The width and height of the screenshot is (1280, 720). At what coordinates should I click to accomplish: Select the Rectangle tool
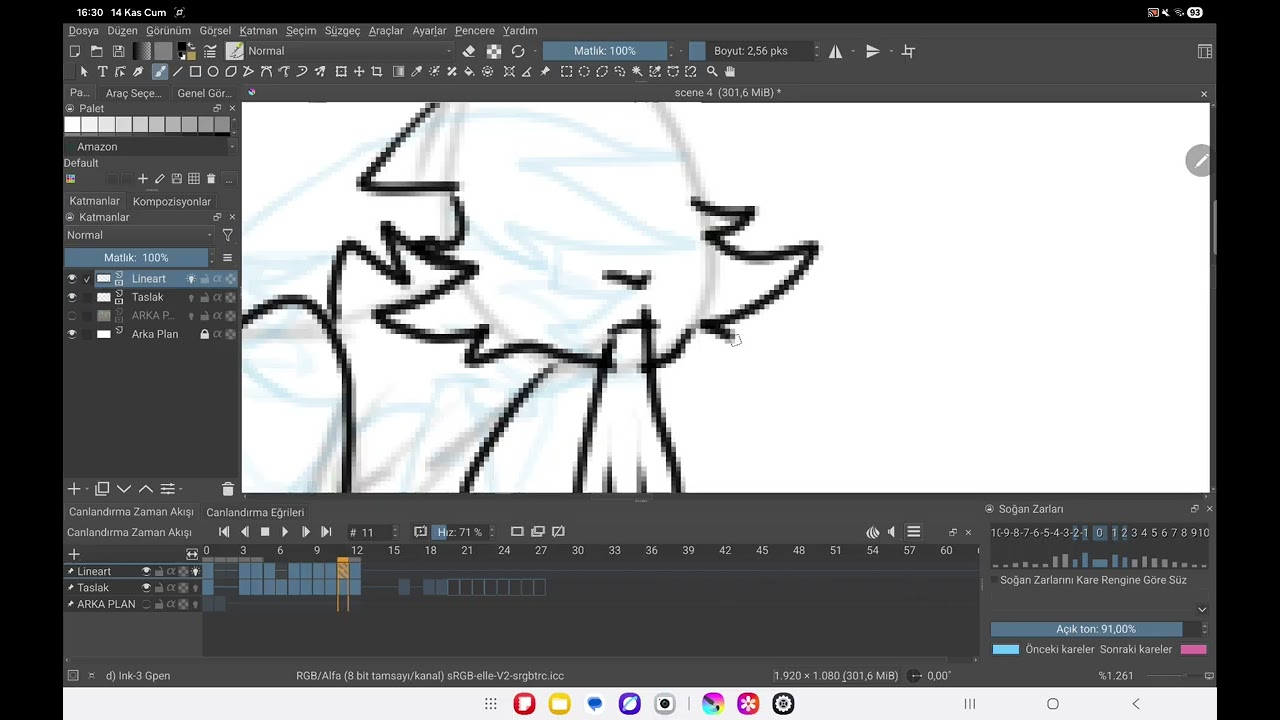tap(195, 72)
